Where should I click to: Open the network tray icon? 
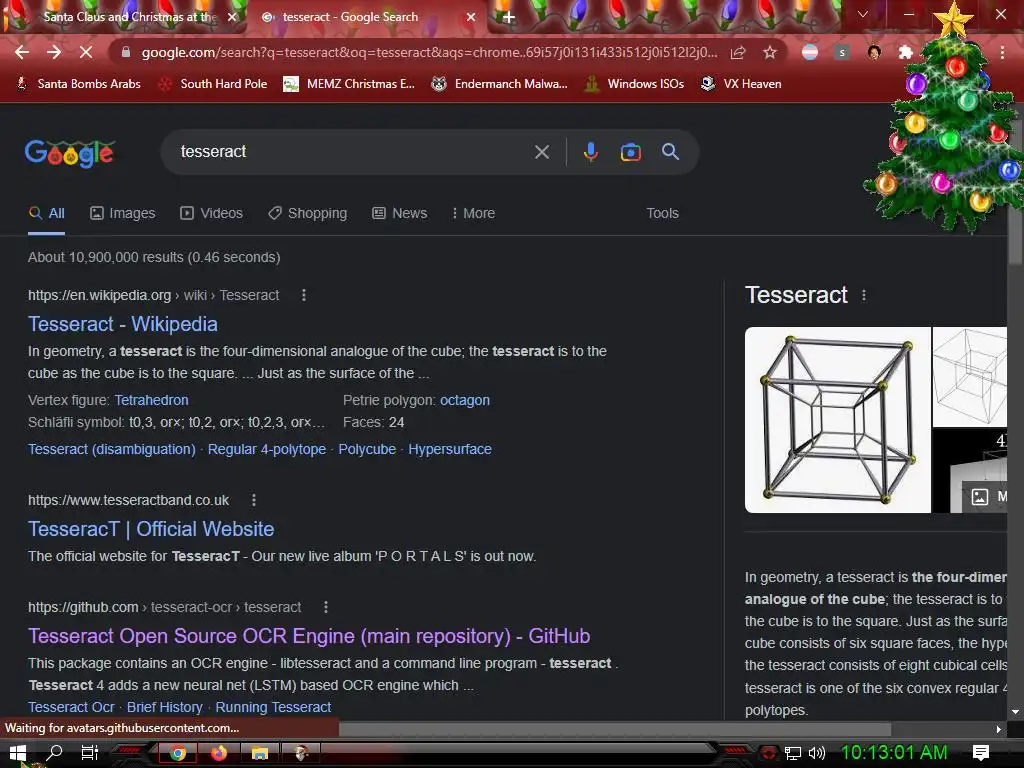click(x=793, y=753)
